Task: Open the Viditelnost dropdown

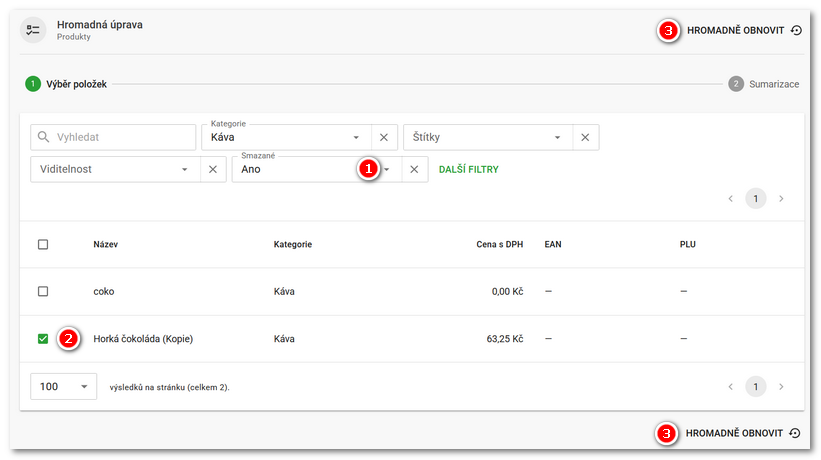Action: coord(114,169)
